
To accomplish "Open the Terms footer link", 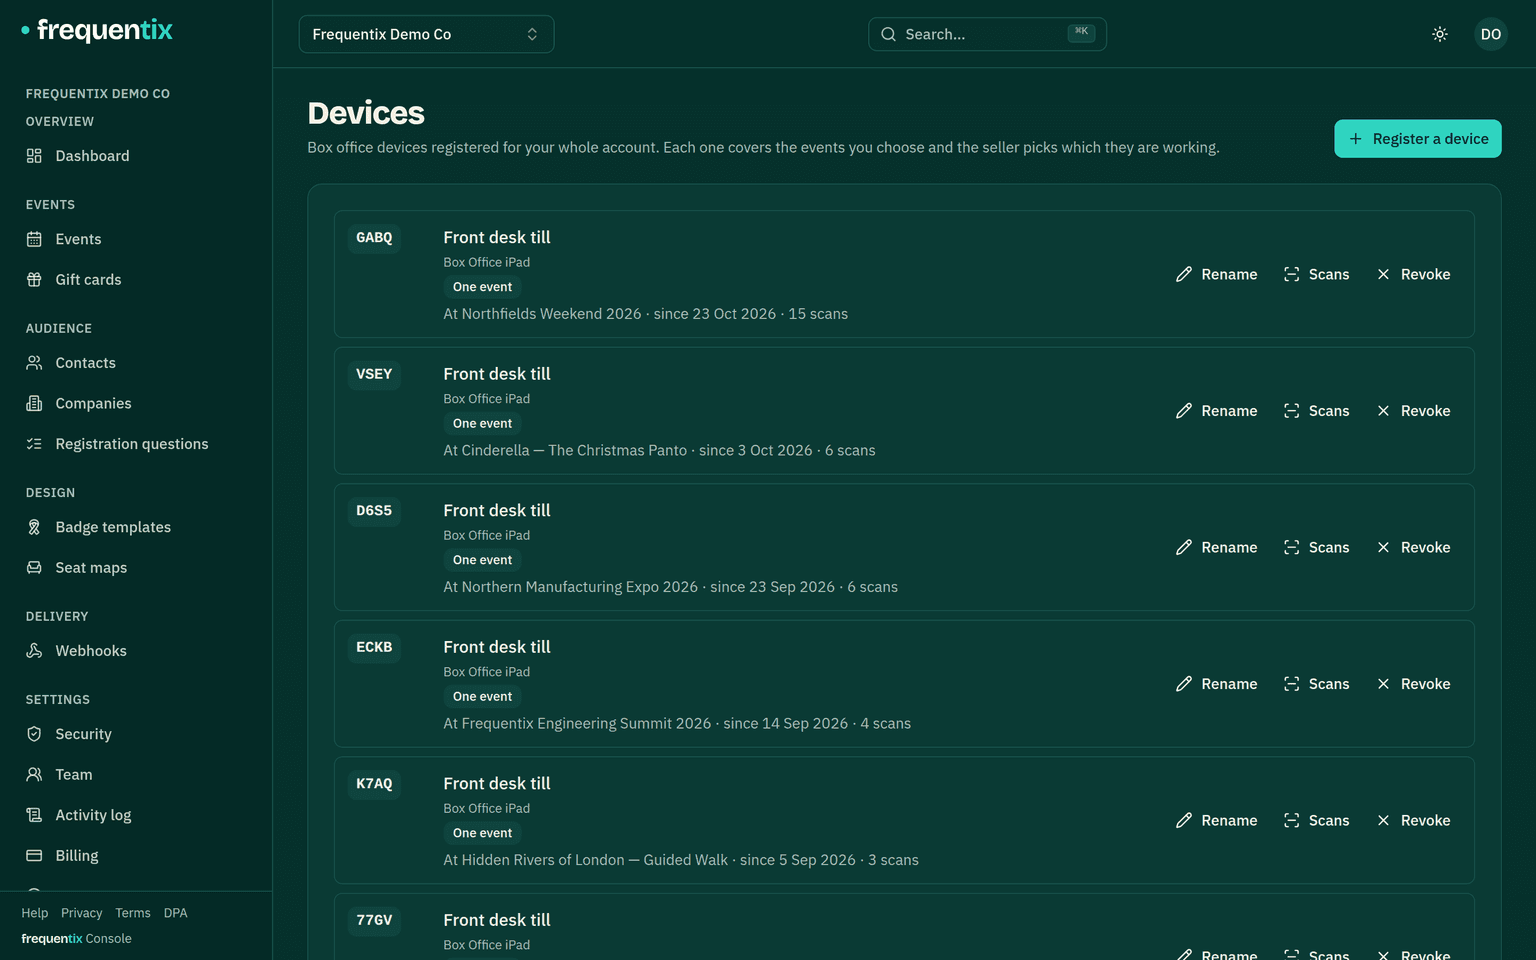I will pyautogui.click(x=133, y=913).
